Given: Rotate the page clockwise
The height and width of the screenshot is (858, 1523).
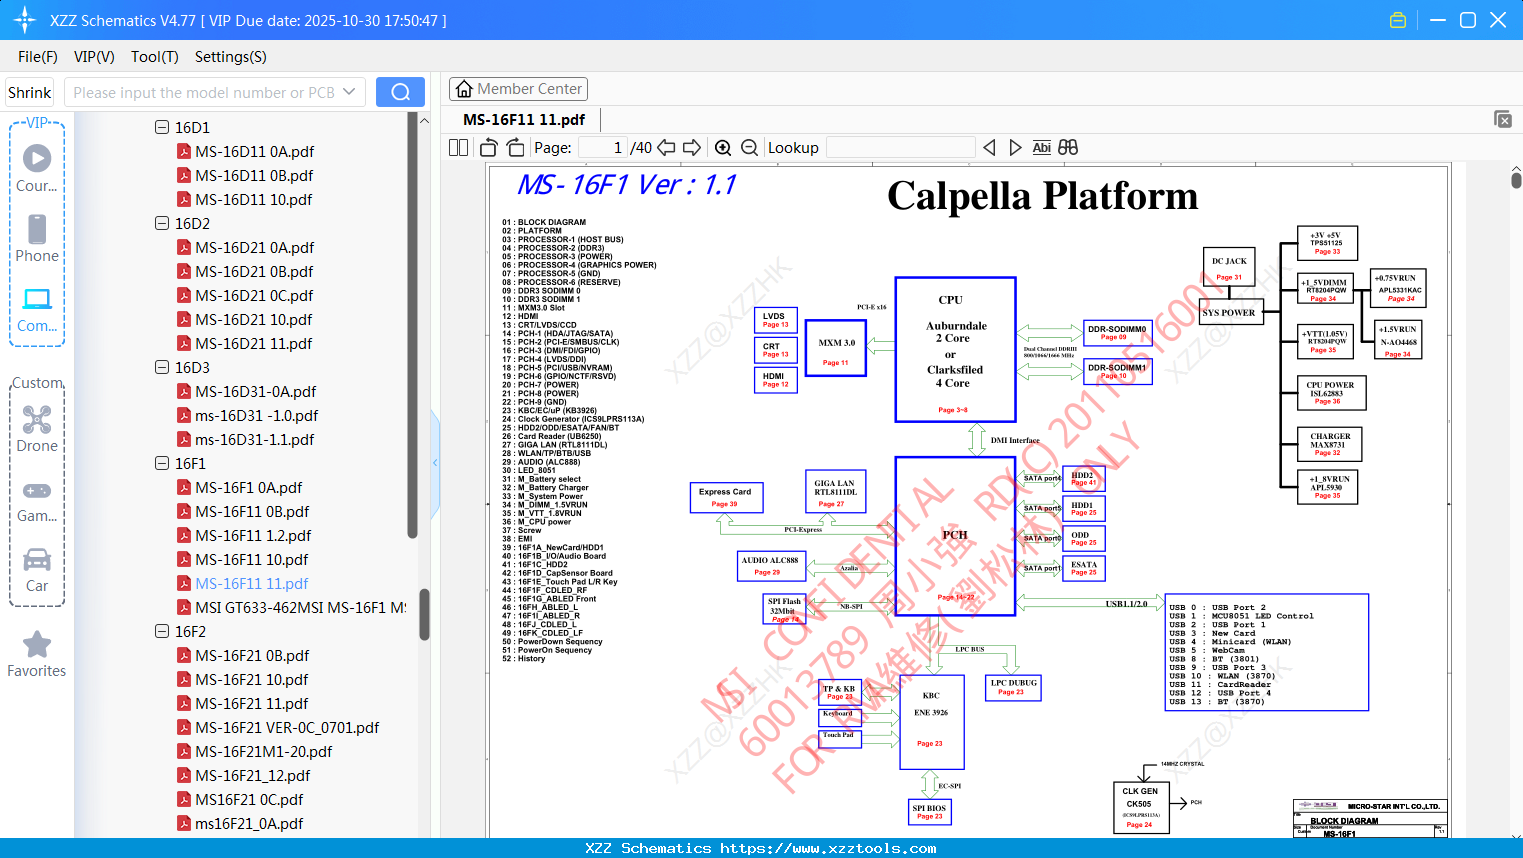Looking at the screenshot, I should coord(515,147).
